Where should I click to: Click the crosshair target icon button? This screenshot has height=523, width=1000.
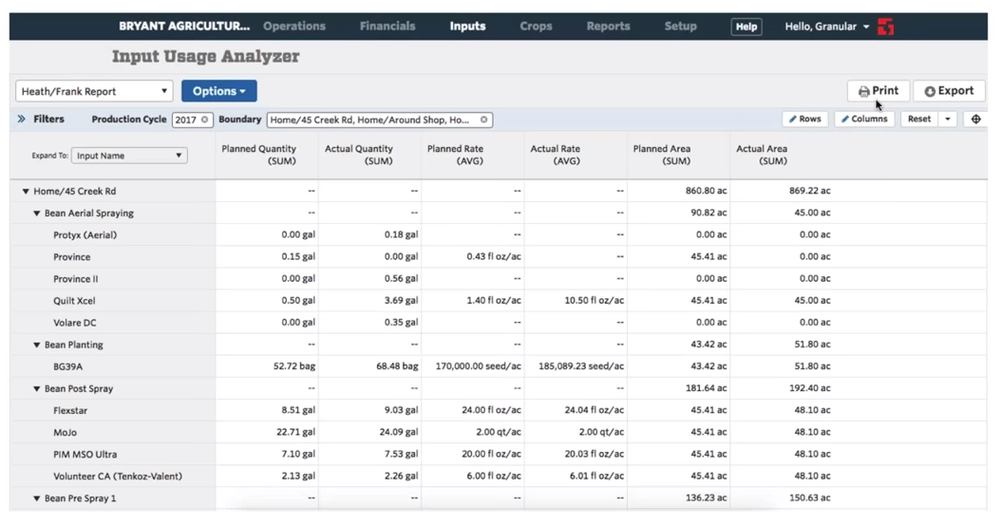[x=976, y=119]
